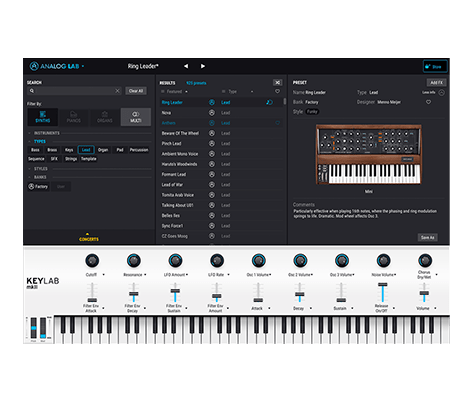
Task: Clear the search text with the X icon
Action: [117, 91]
